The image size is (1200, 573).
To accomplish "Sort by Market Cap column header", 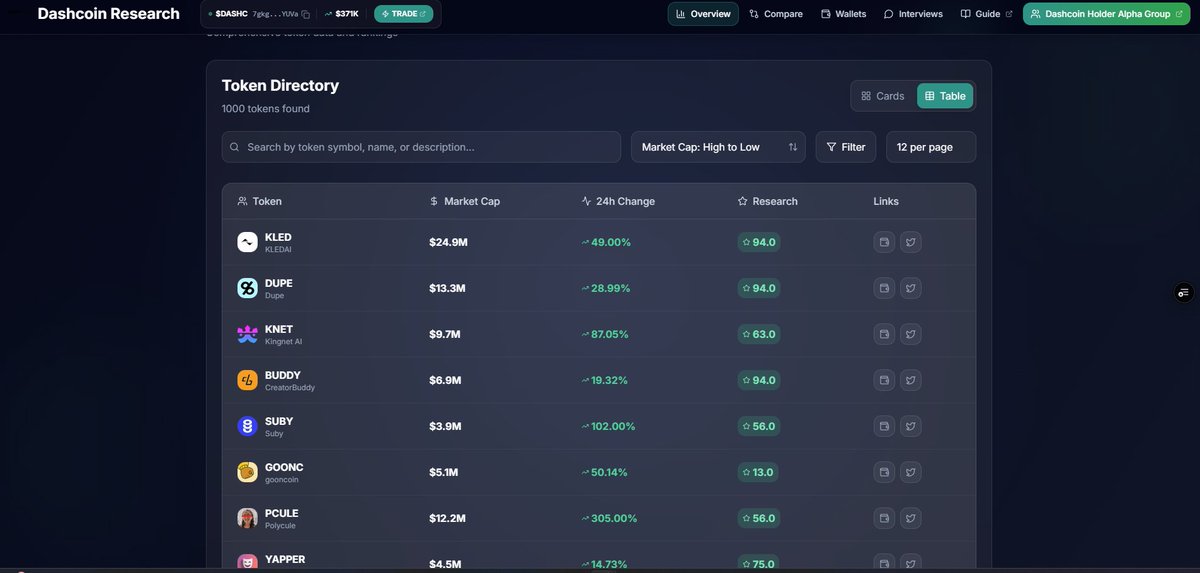I will [465, 201].
